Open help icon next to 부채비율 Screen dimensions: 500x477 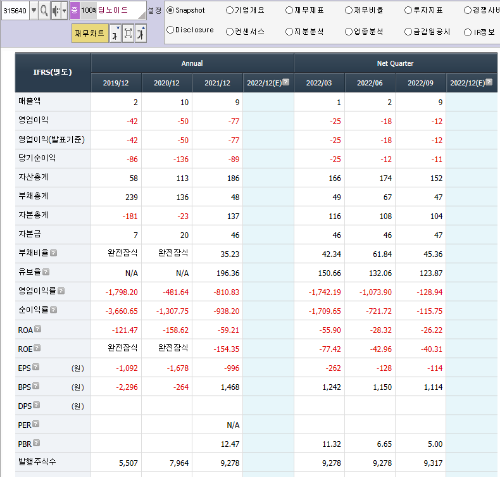(53, 253)
